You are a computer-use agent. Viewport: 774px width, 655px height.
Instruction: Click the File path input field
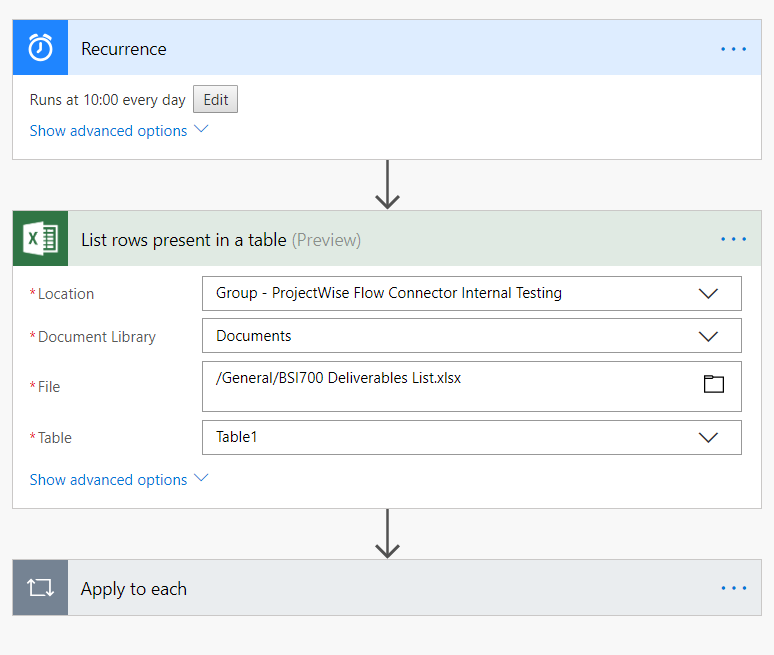(x=471, y=386)
